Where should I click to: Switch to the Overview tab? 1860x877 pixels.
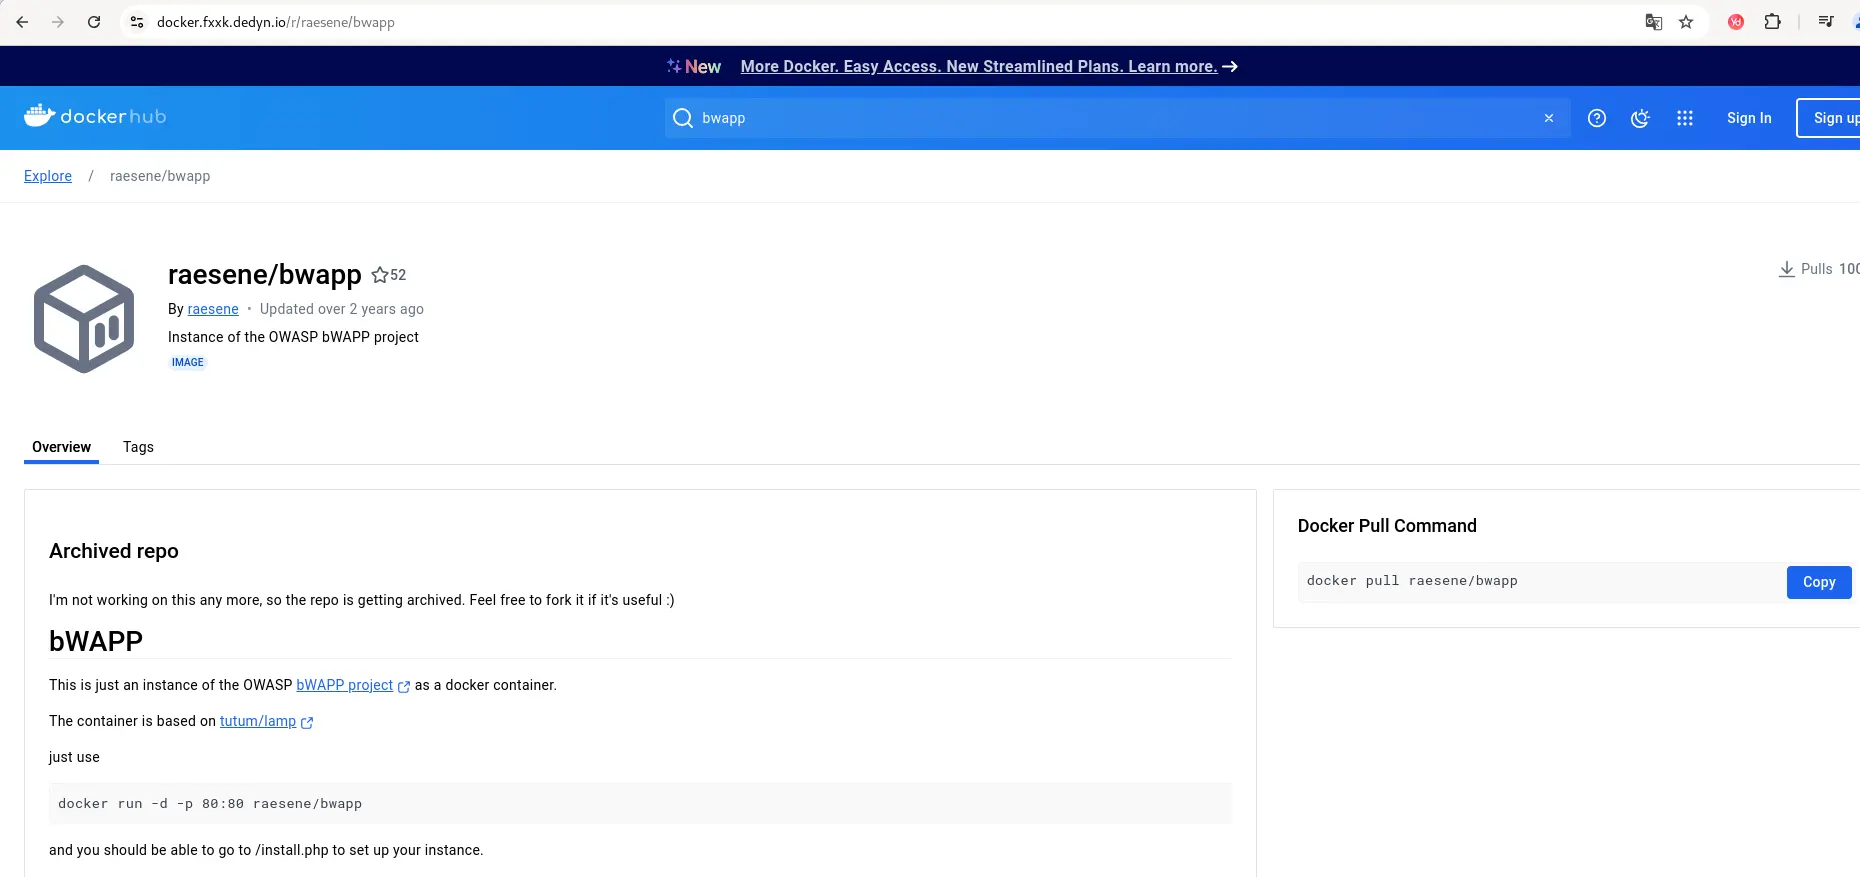pyautogui.click(x=61, y=447)
